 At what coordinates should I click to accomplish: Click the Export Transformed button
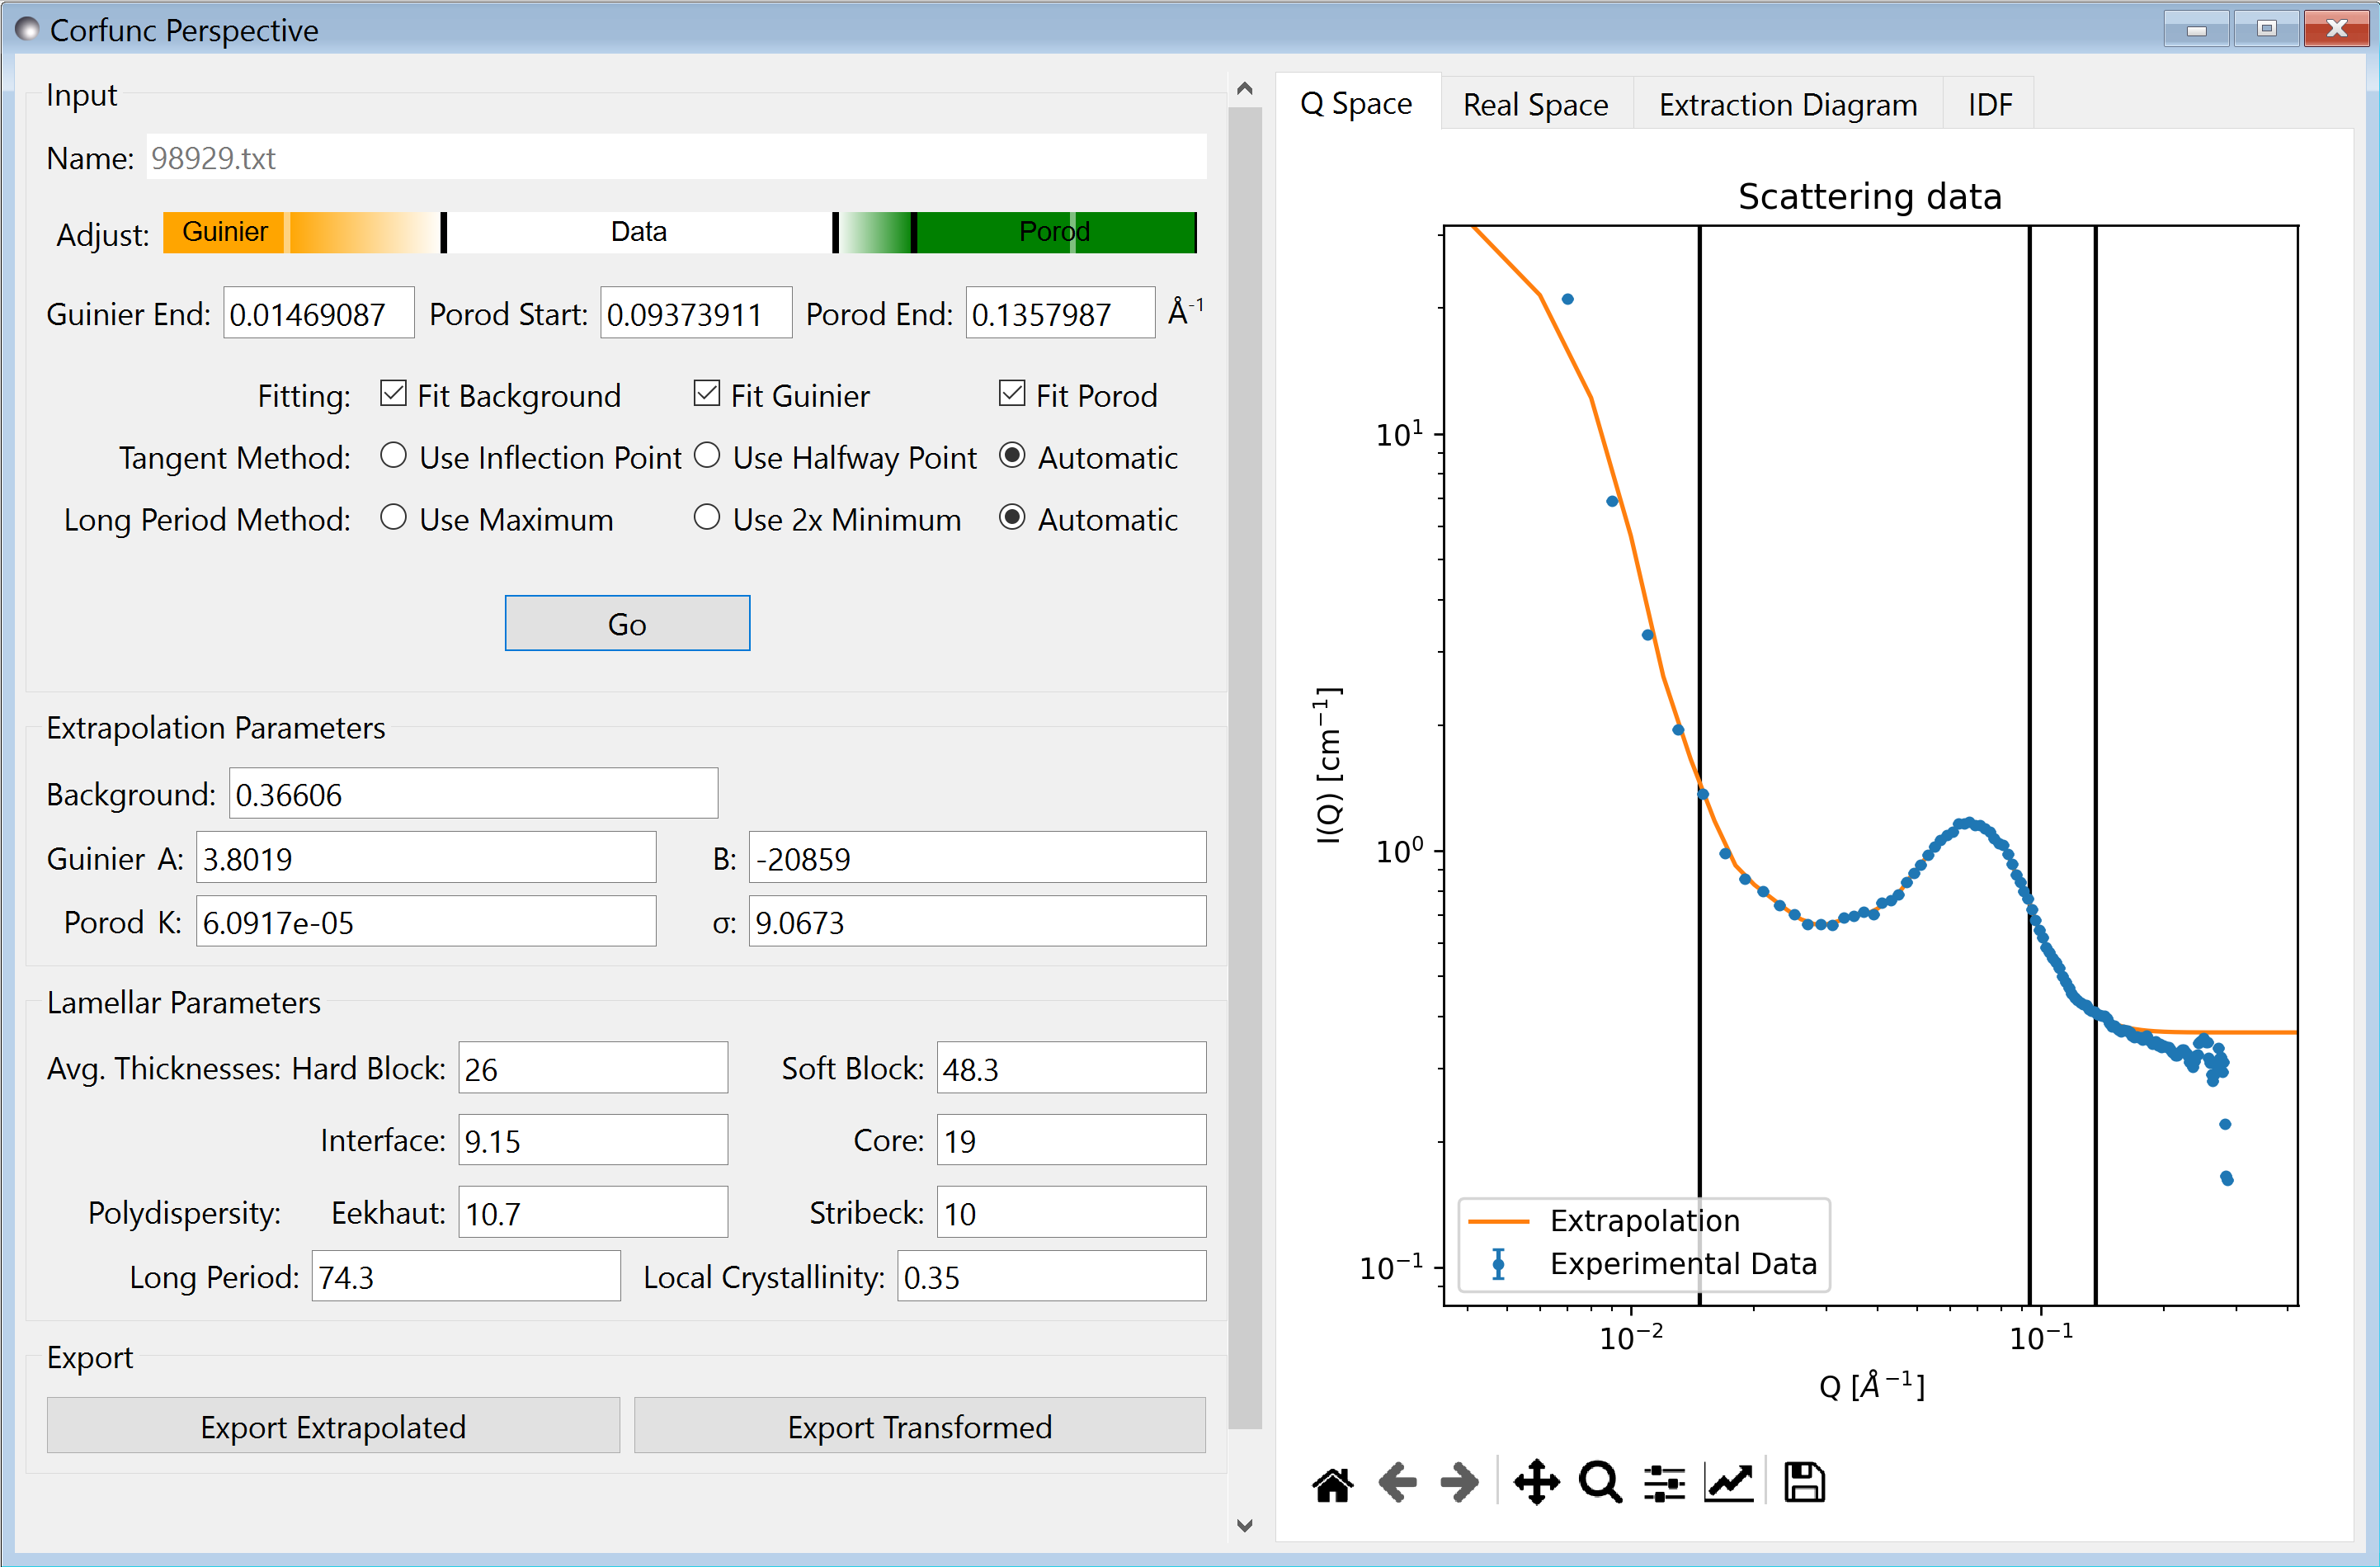click(x=919, y=1427)
